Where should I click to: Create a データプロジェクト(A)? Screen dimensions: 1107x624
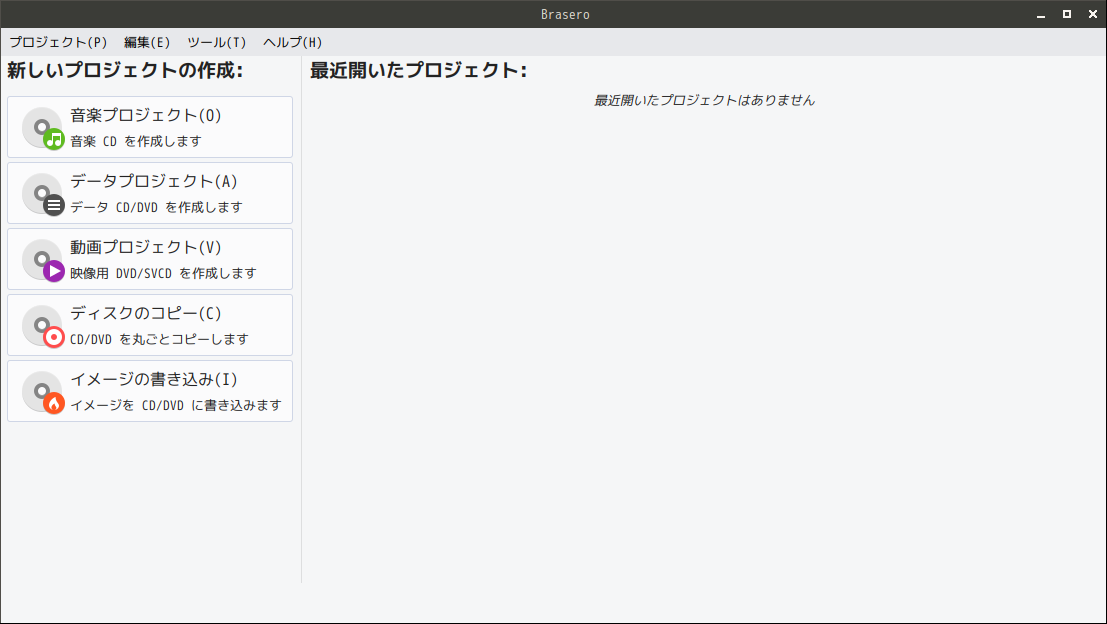150,193
